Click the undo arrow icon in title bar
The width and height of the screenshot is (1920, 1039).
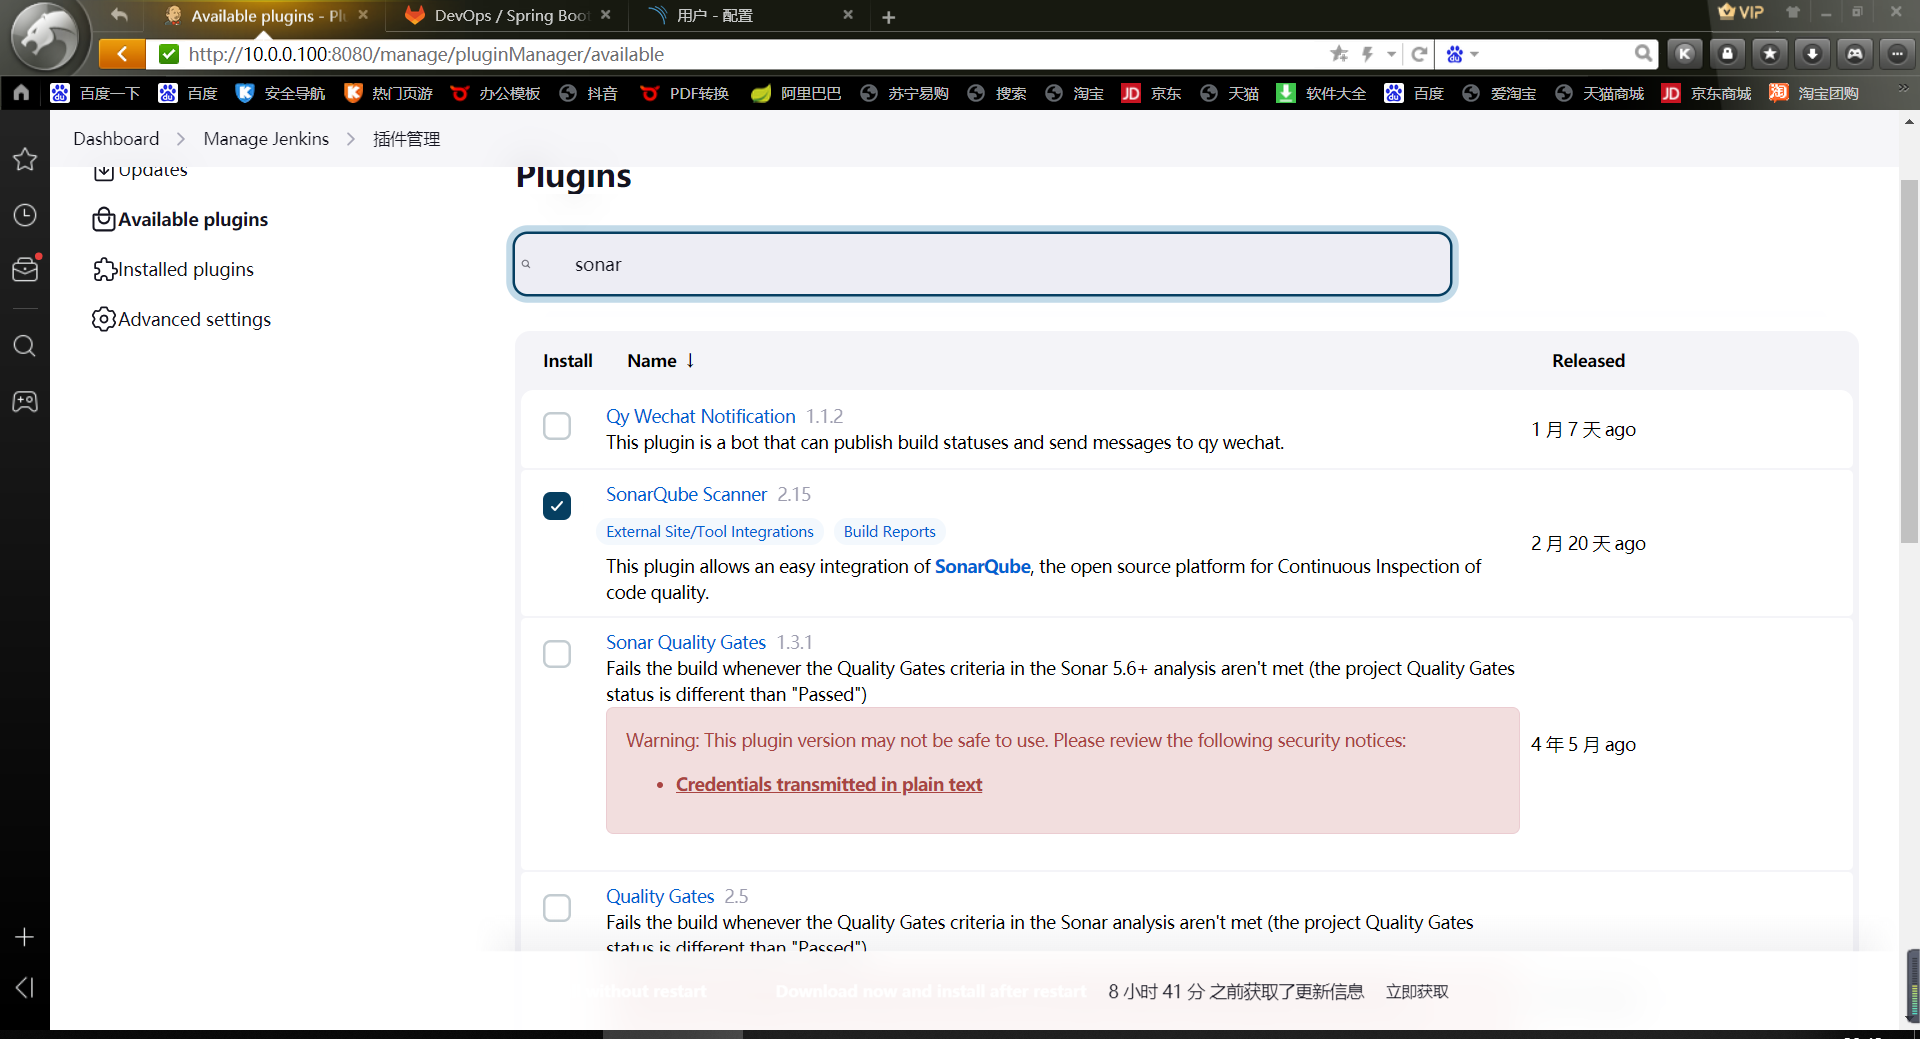120,15
